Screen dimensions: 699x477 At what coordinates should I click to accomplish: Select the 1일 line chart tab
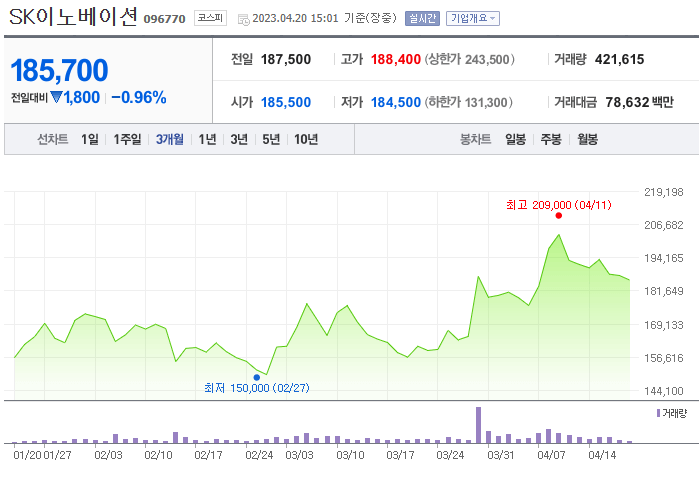point(90,140)
